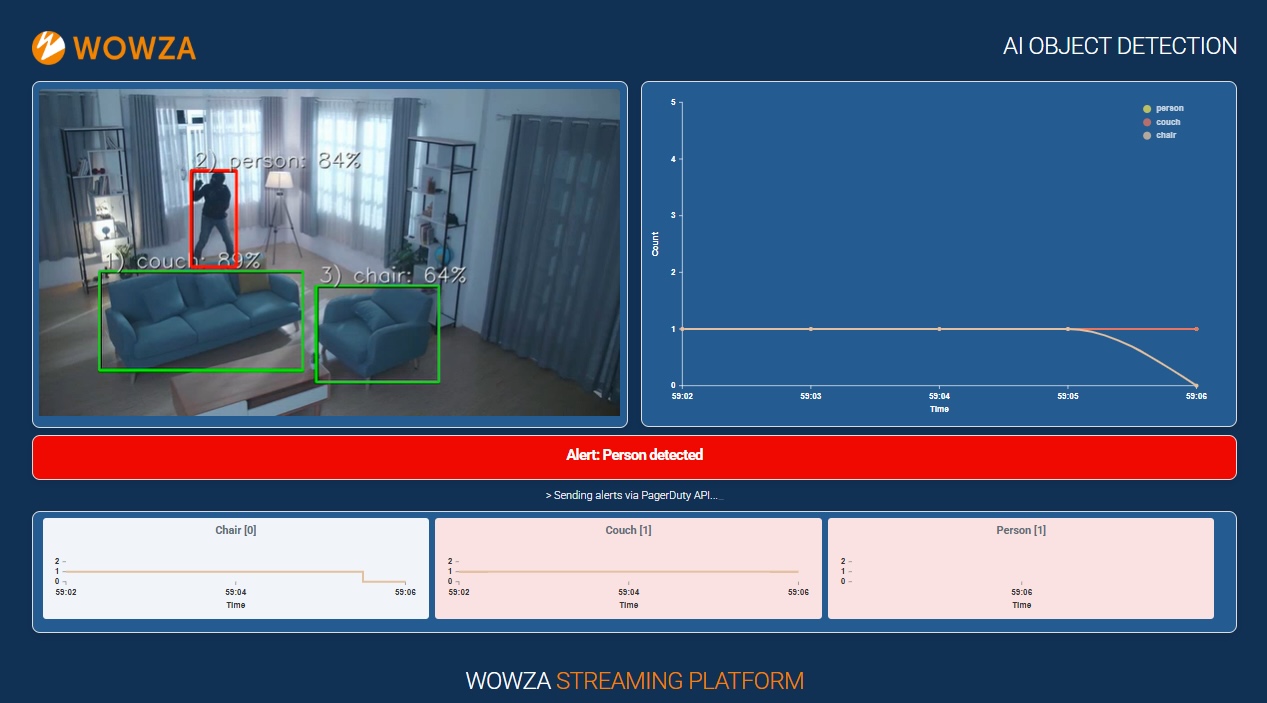Click the WOWZA wordmark beside the logo
Screen dimensions: 1267x703
pos(134,48)
